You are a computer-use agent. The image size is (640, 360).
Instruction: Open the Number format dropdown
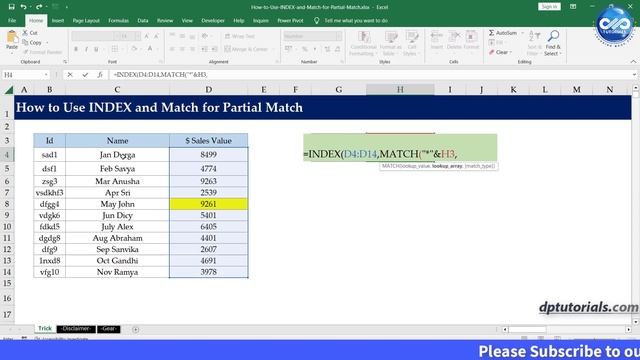pos(339,36)
